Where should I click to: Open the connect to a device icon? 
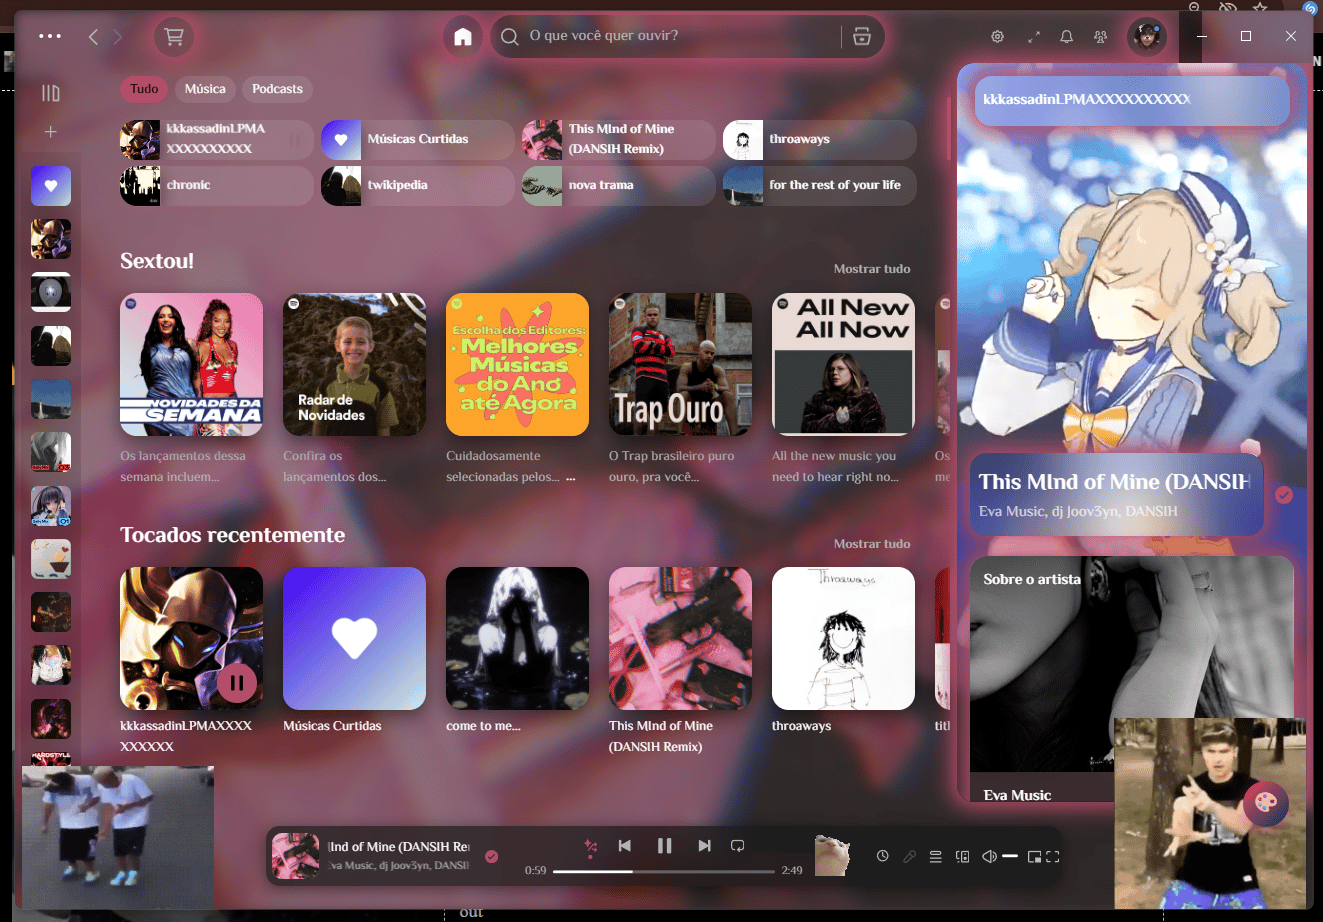pyautogui.click(x=963, y=856)
